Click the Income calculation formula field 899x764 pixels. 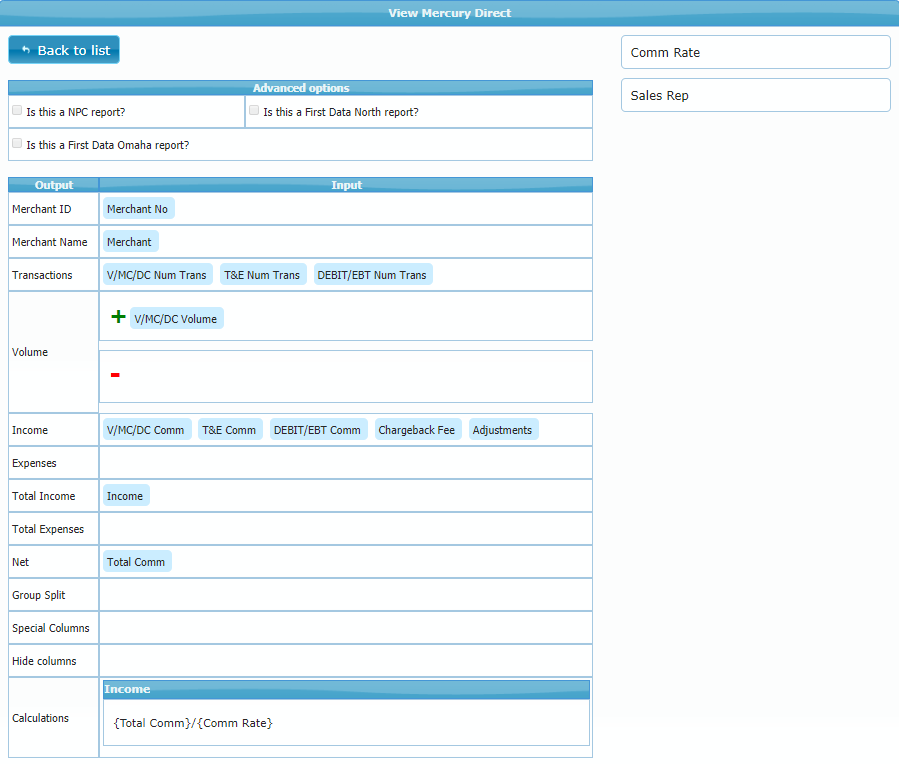(x=345, y=722)
